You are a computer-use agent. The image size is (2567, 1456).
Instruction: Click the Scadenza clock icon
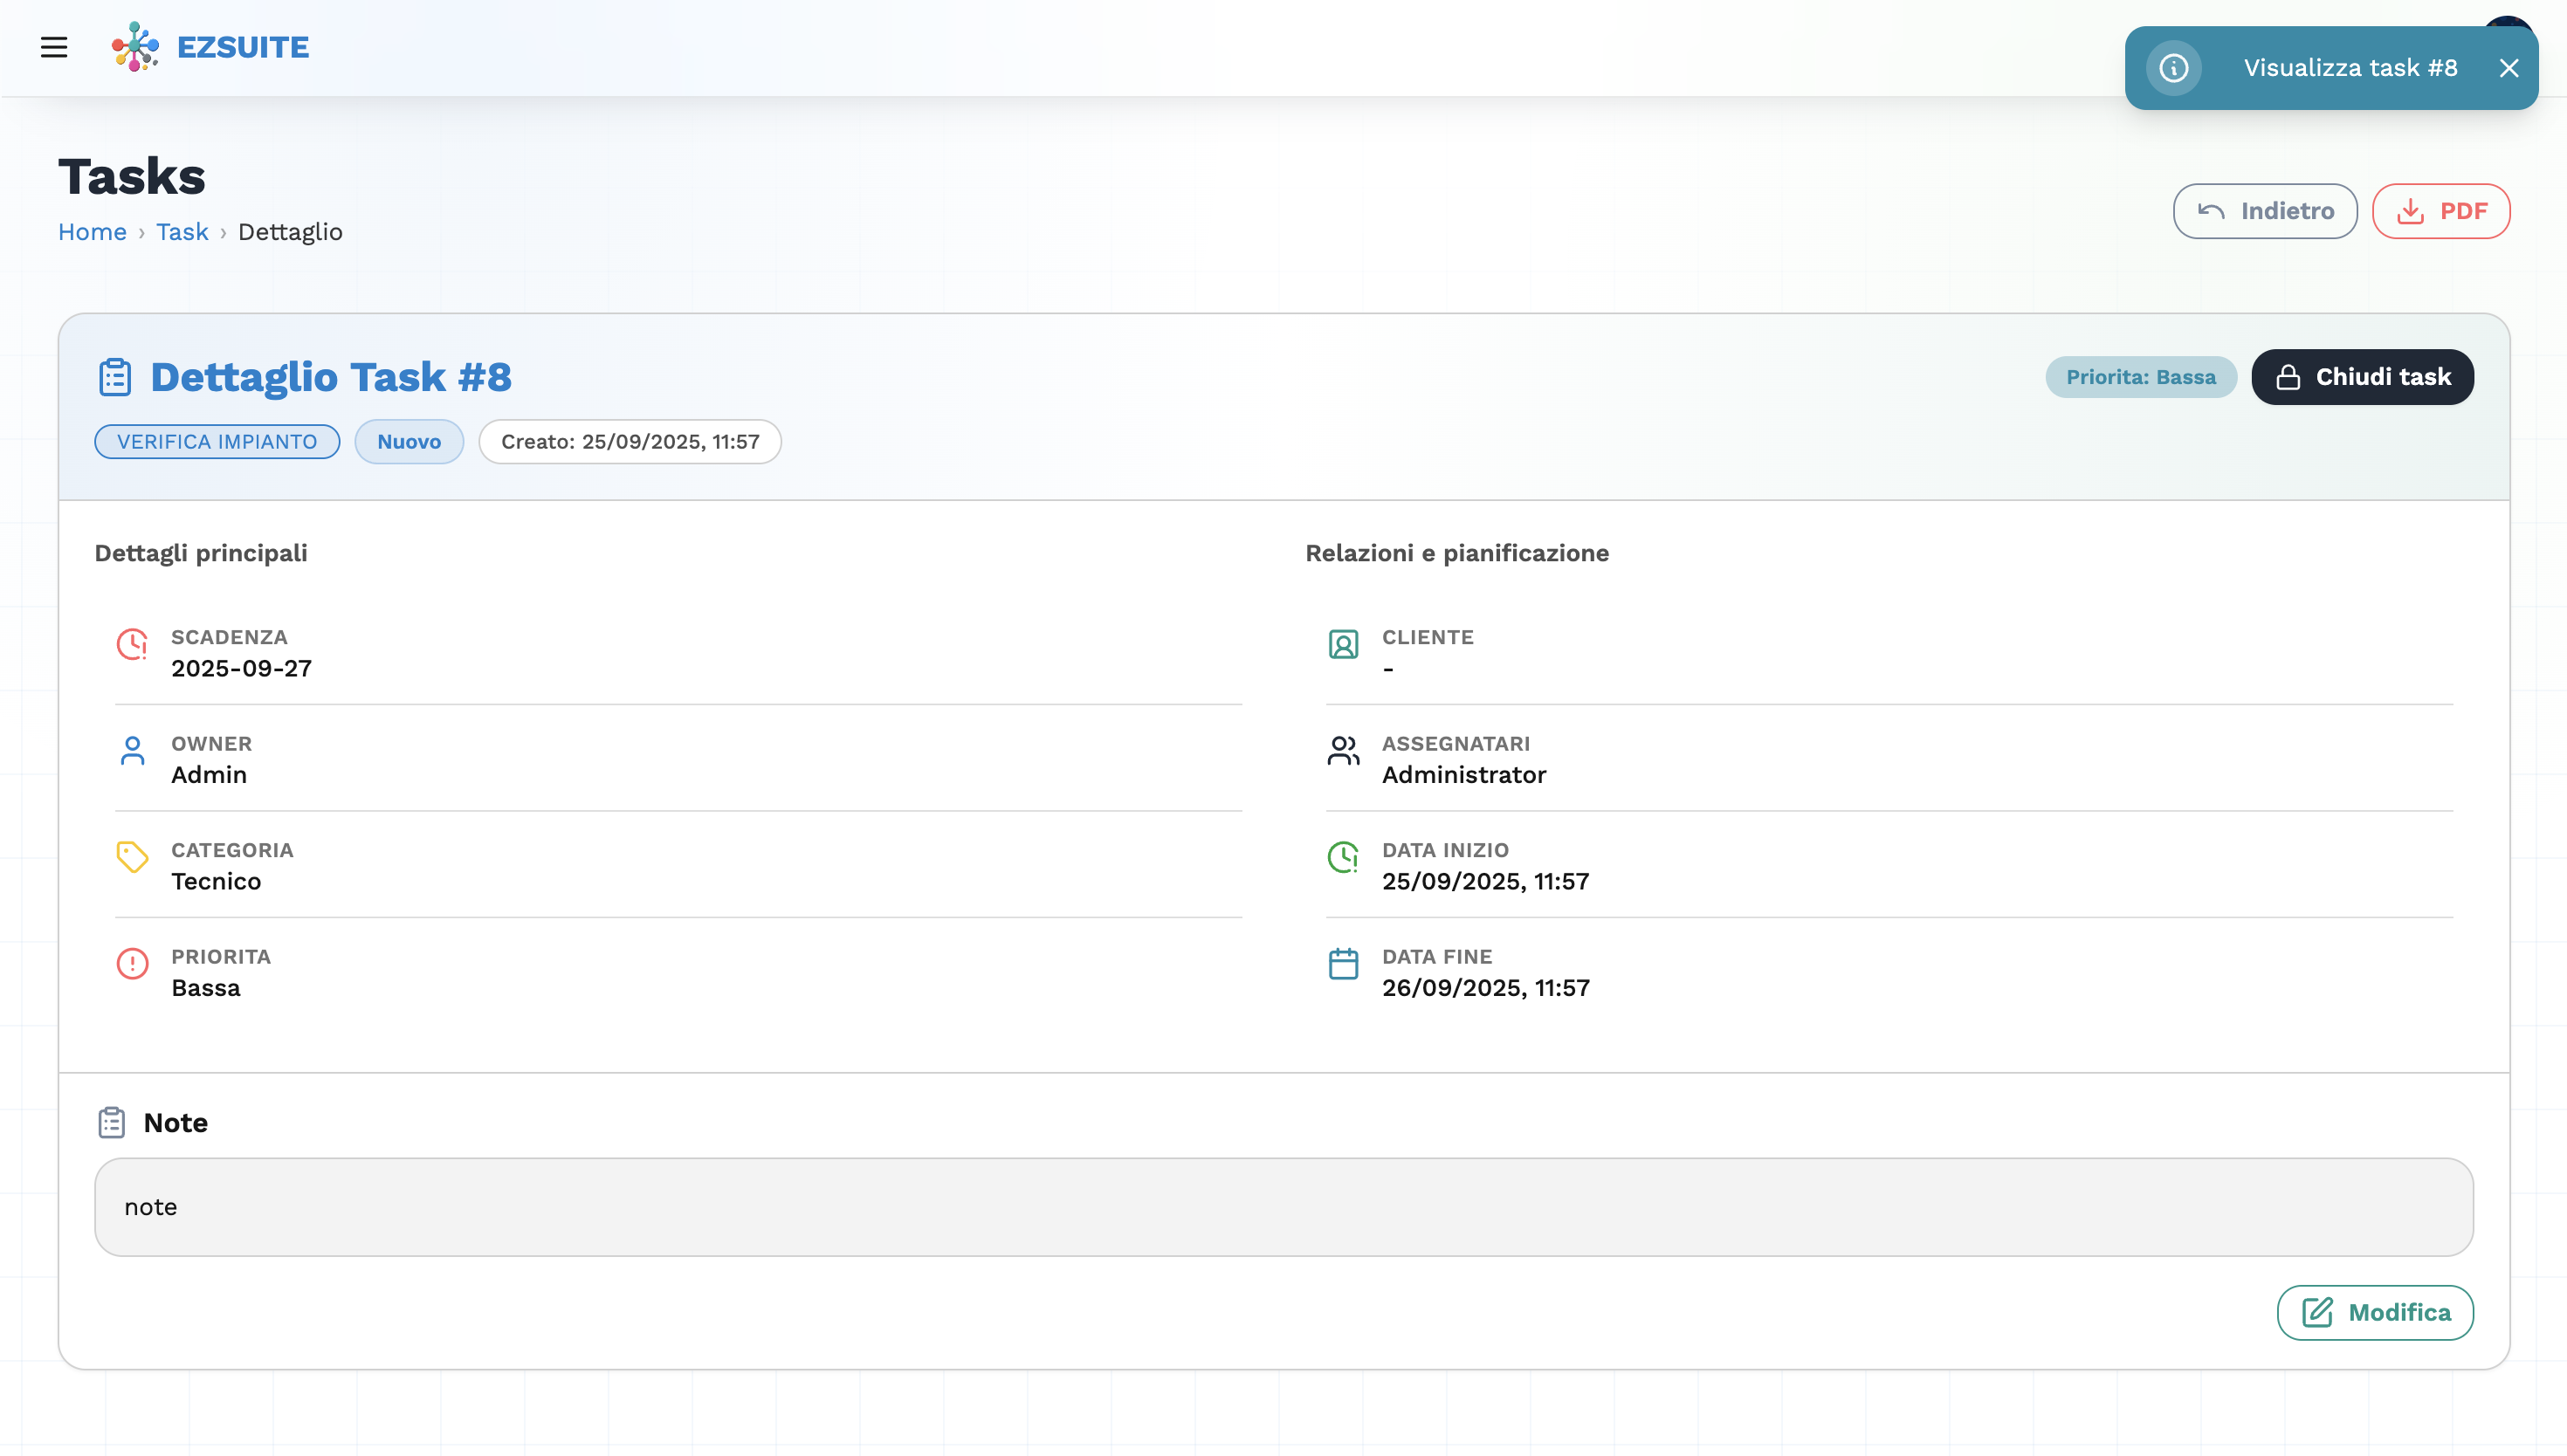132,644
